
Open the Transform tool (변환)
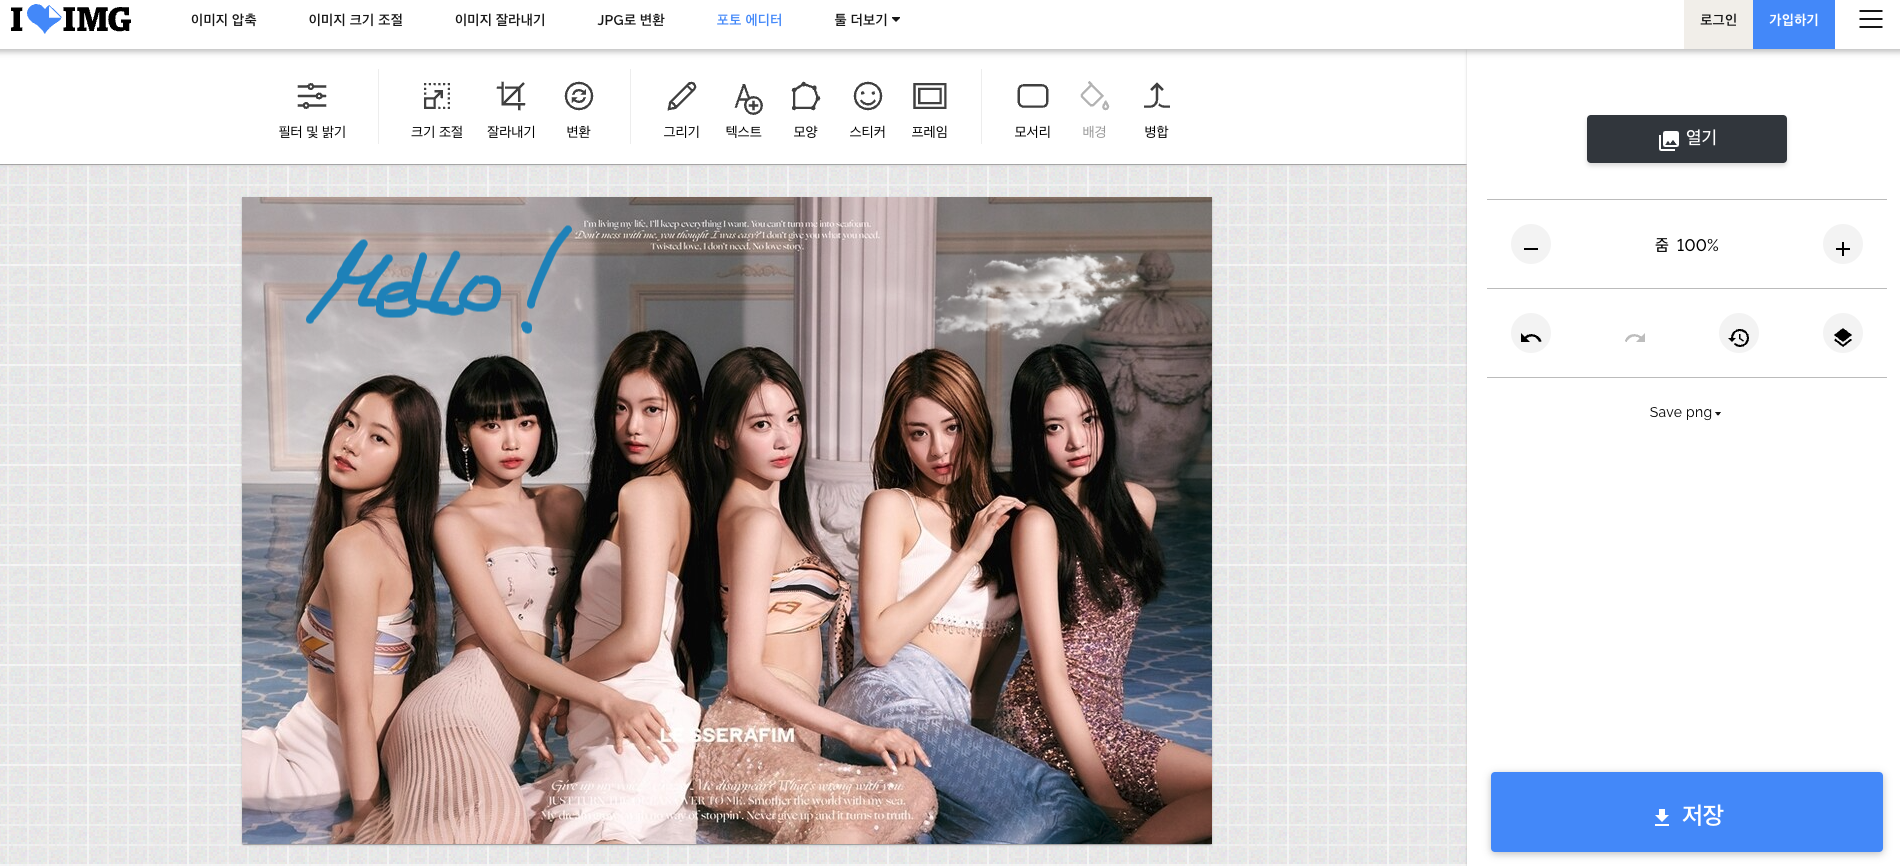[579, 109]
